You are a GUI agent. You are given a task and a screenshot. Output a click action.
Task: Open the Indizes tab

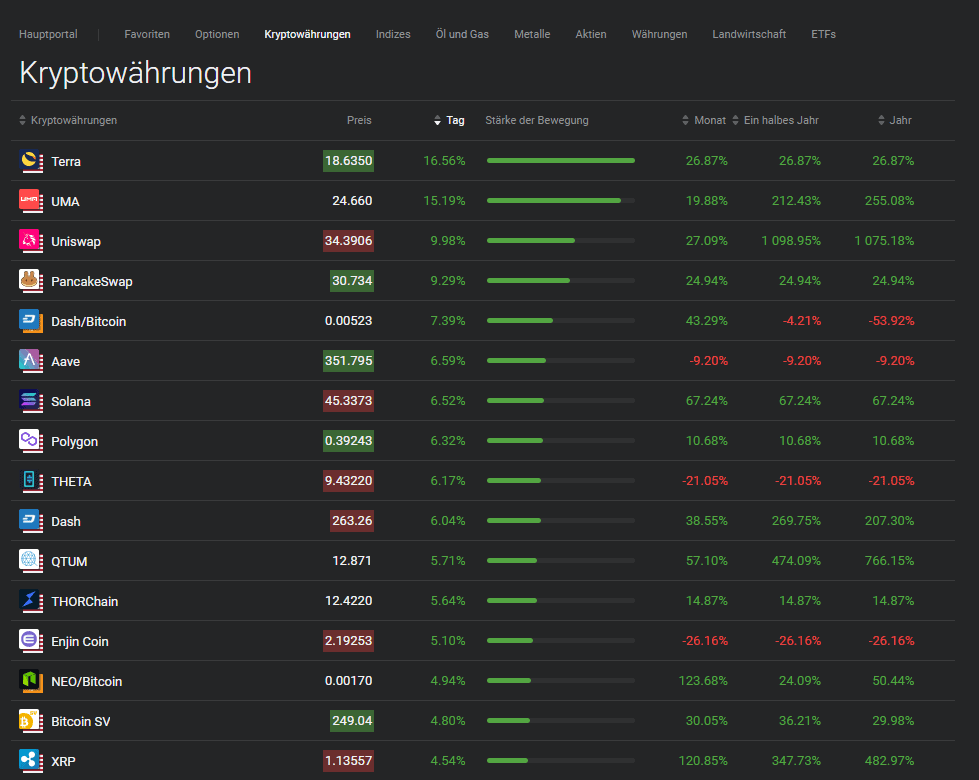pyautogui.click(x=393, y=34)
